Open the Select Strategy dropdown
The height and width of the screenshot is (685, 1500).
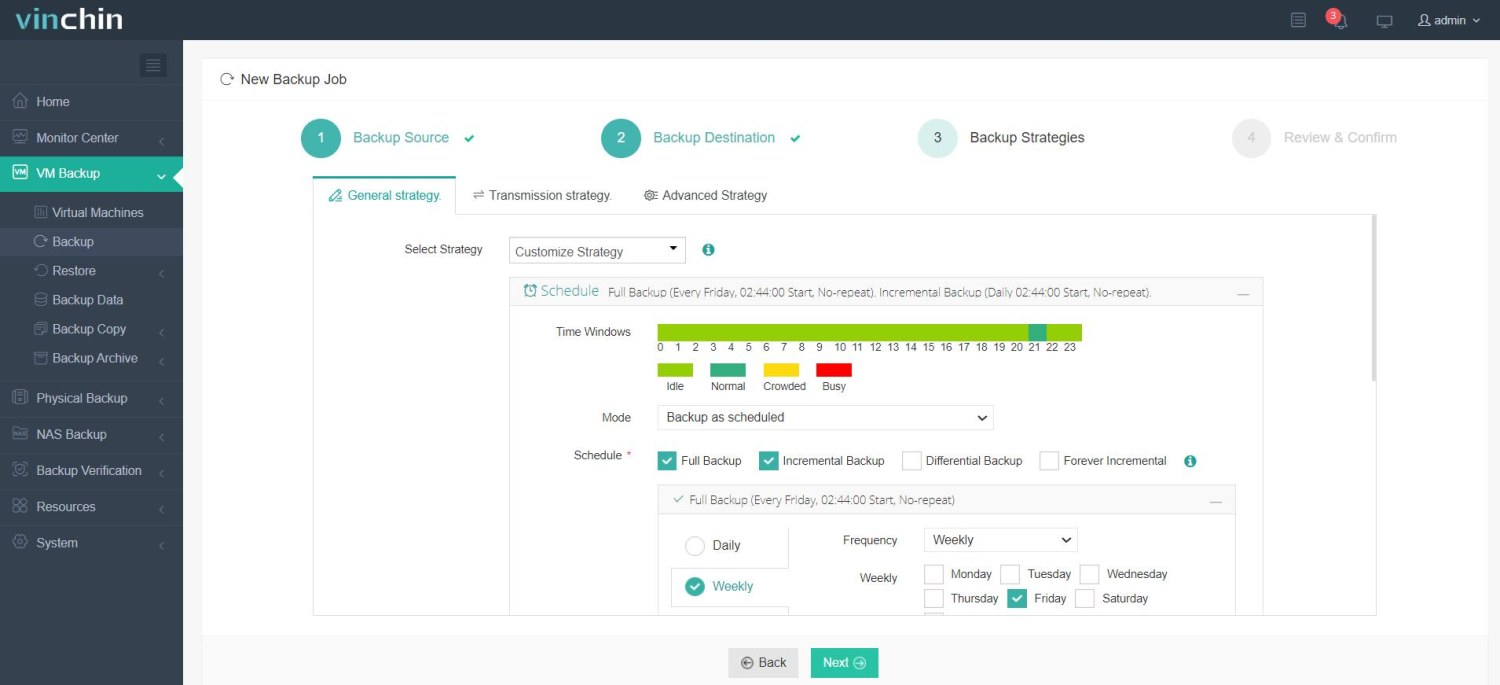[597, 250]
